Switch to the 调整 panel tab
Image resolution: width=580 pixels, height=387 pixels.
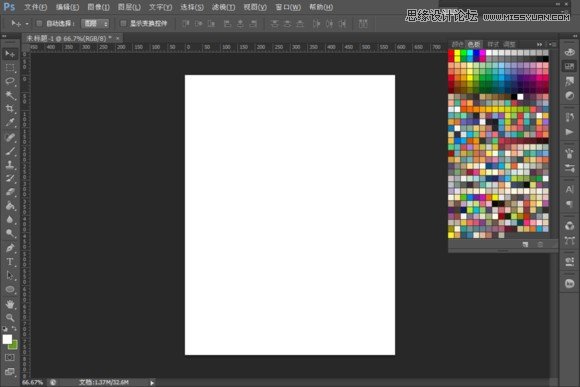(509, 44)
